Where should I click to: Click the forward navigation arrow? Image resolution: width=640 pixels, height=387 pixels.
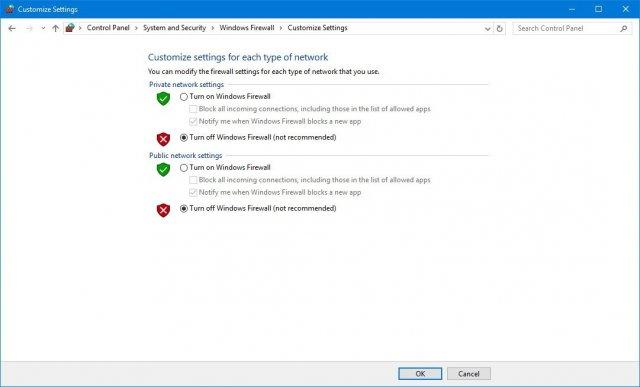click(x=29, y=28)
